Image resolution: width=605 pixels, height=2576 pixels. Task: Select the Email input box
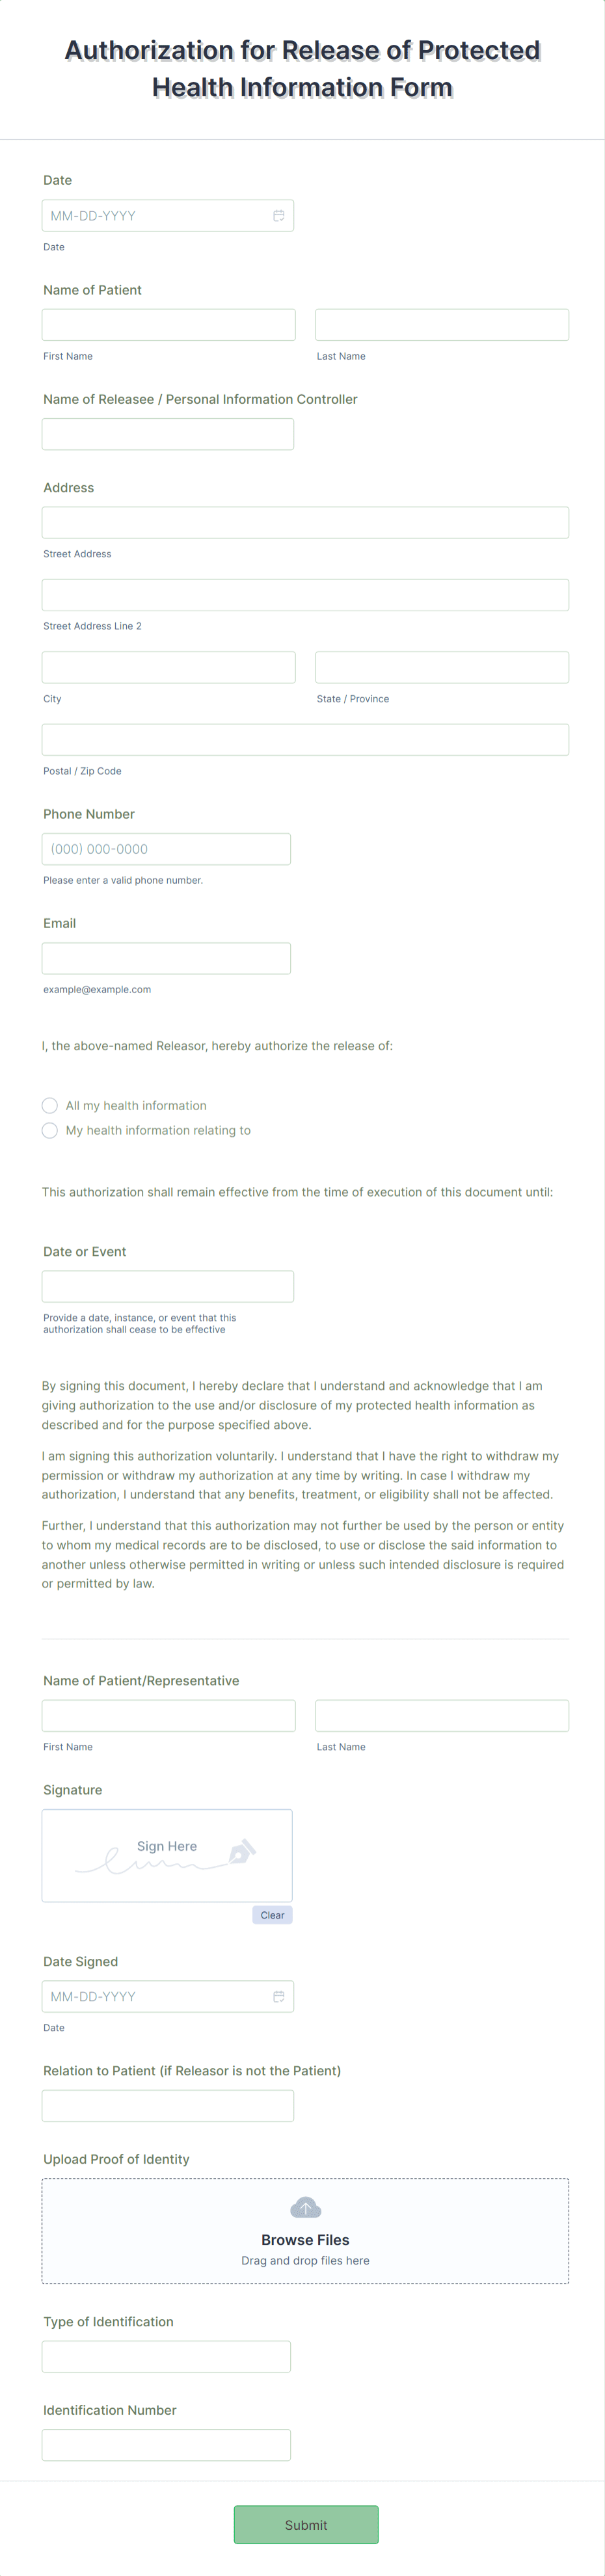click(166, 957)
